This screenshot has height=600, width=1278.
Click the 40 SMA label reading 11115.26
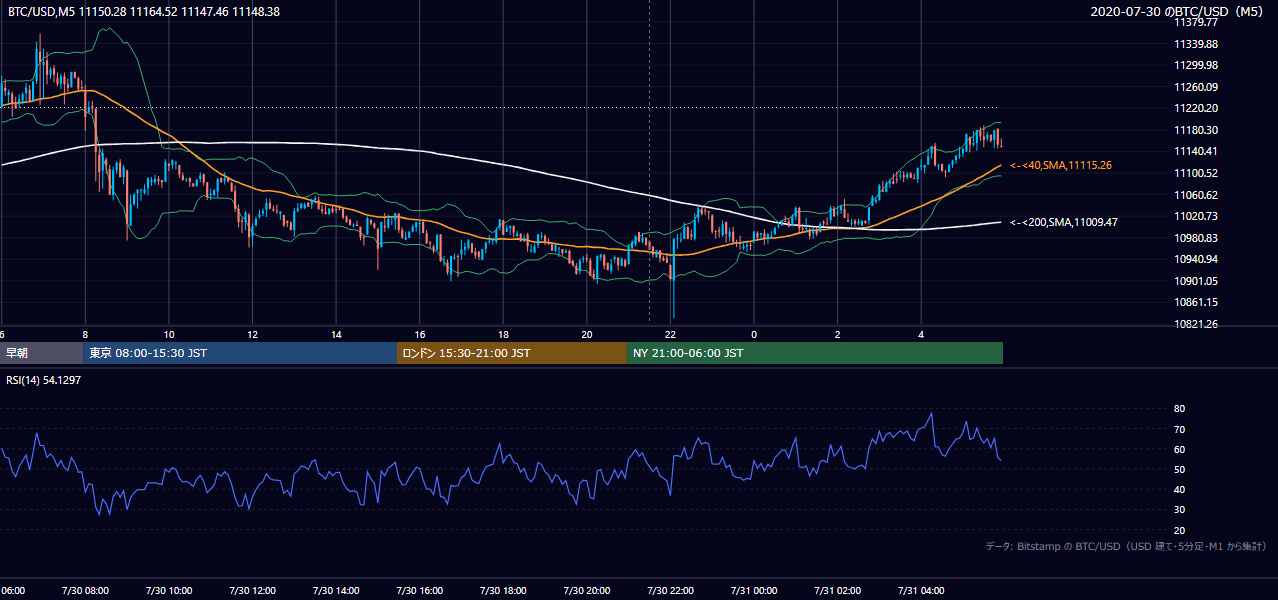click(1061, 165)
